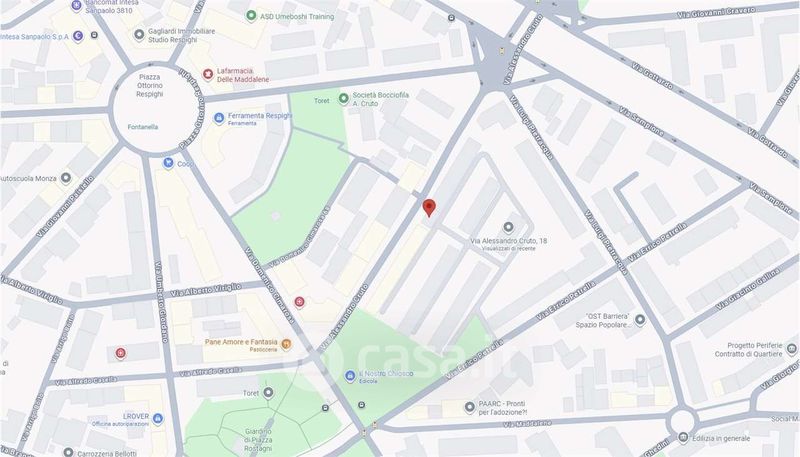800x457 pixels.
Task: Select the PAARC adoption place marker
Action: [x=470, y=407]
